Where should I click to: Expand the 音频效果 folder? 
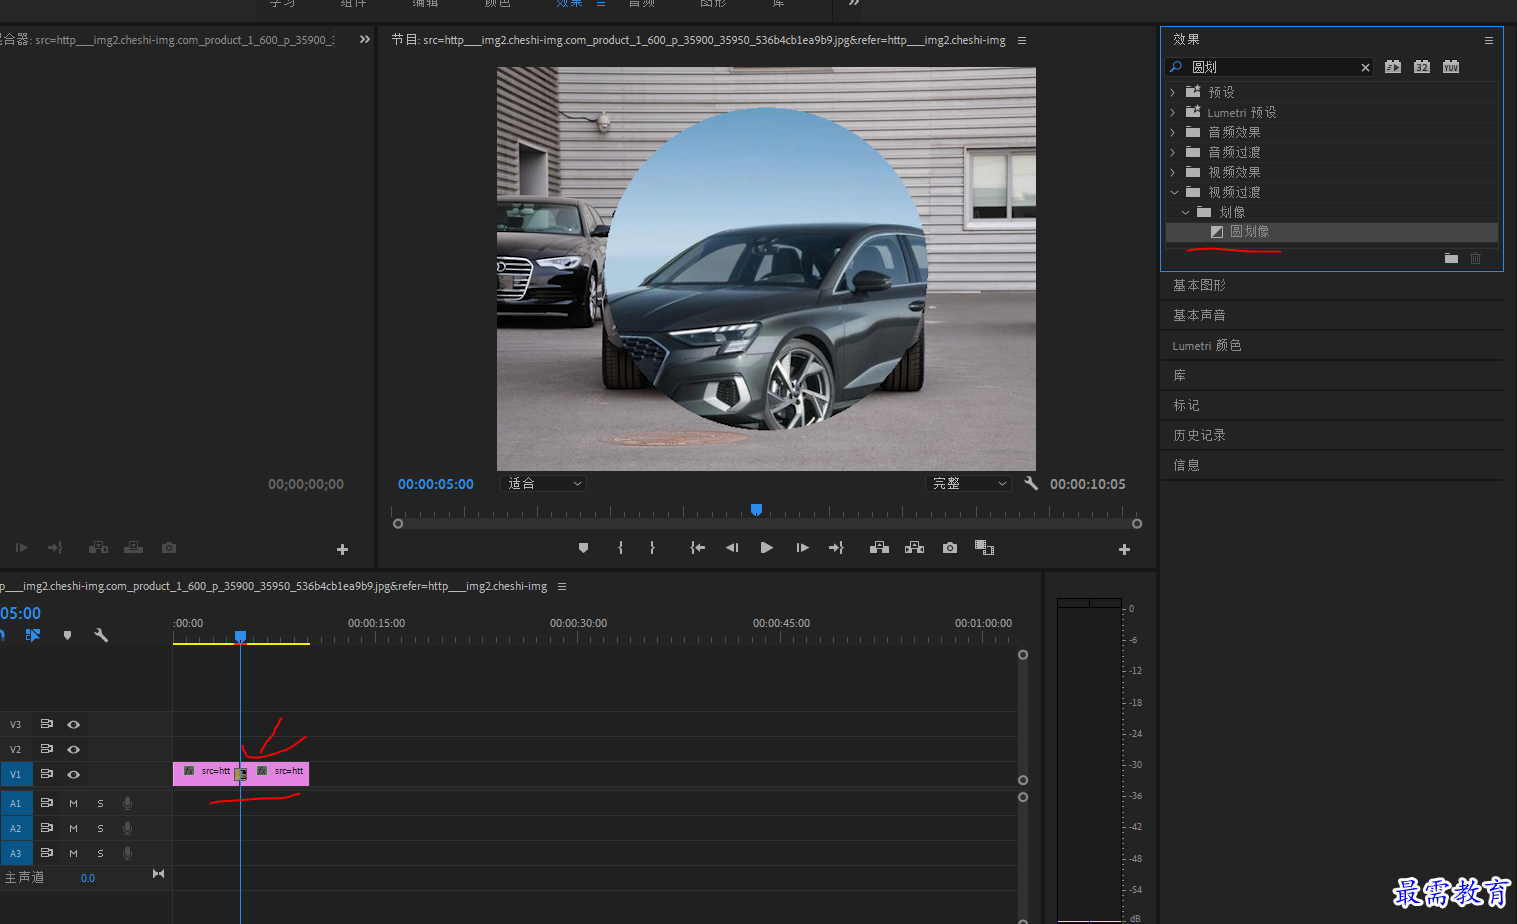pos(1173,132)
